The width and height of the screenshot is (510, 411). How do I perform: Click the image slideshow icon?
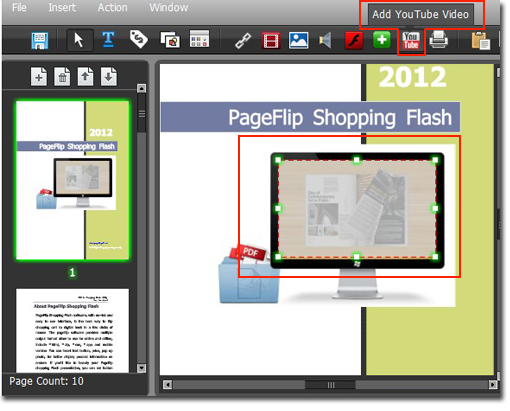[x=170, y=40]
